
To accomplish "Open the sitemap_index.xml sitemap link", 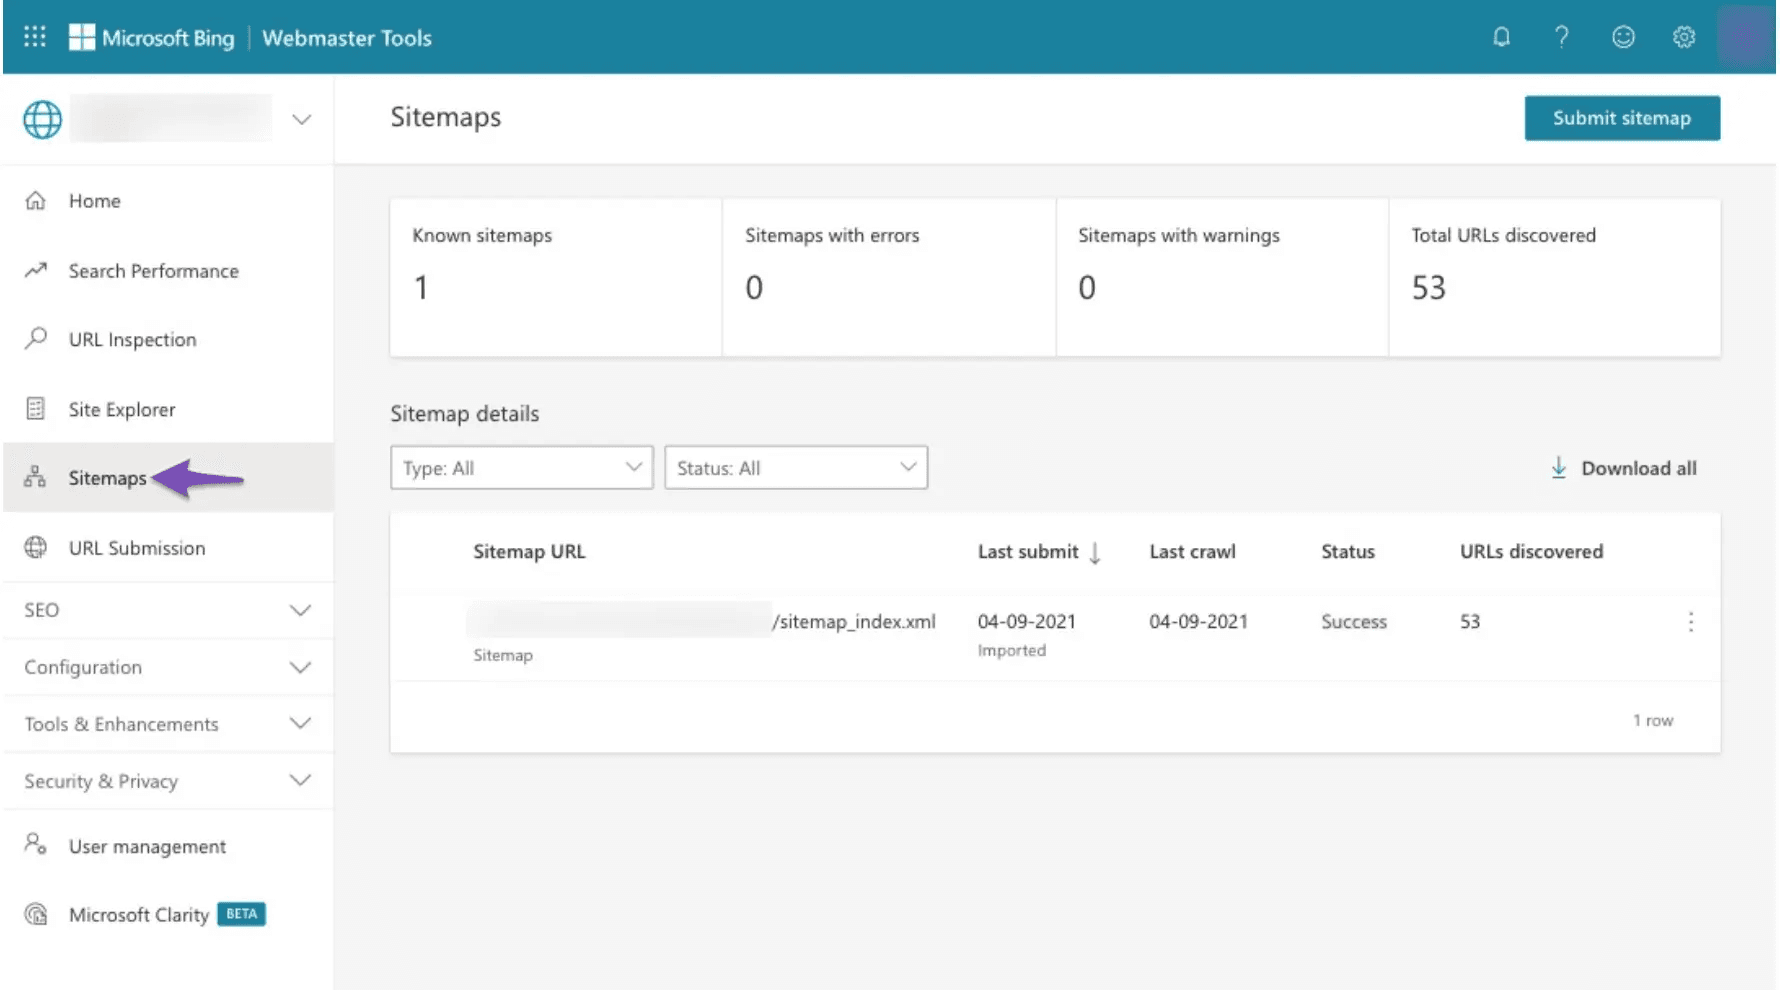I will point(855,622).
